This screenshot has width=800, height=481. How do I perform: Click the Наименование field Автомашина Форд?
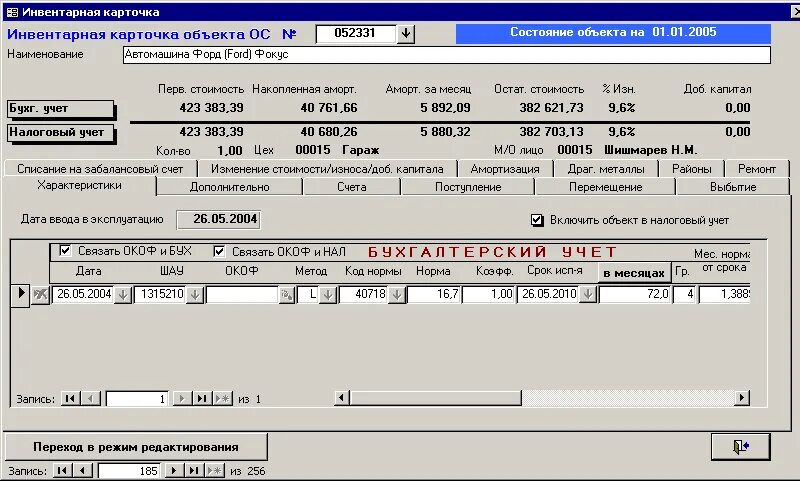(446, 55)
